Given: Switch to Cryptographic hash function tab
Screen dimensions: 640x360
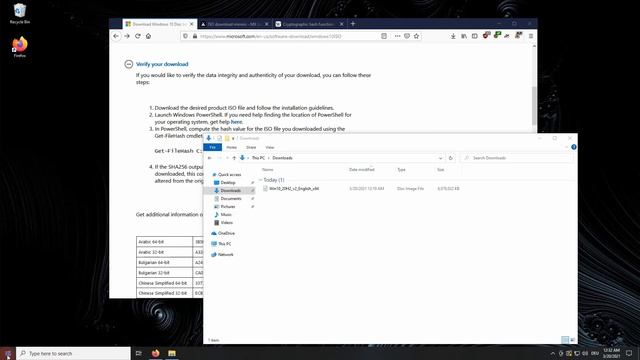Looking at the screenshot, I should pos(310,24).
